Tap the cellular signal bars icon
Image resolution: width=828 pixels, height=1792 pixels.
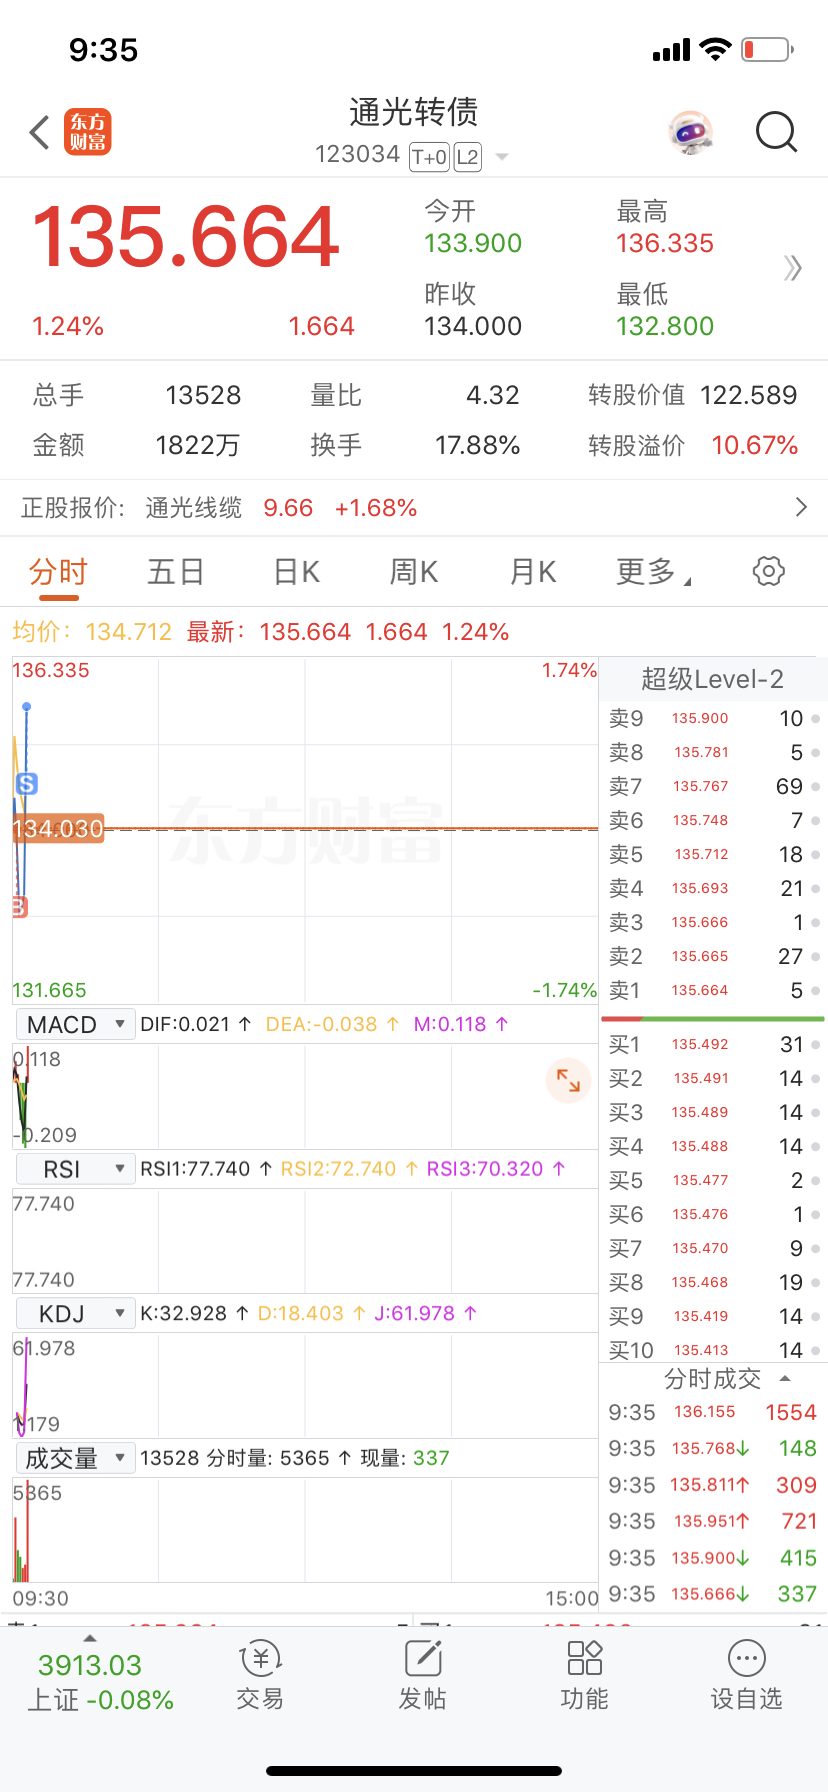[x=671, y=50]
